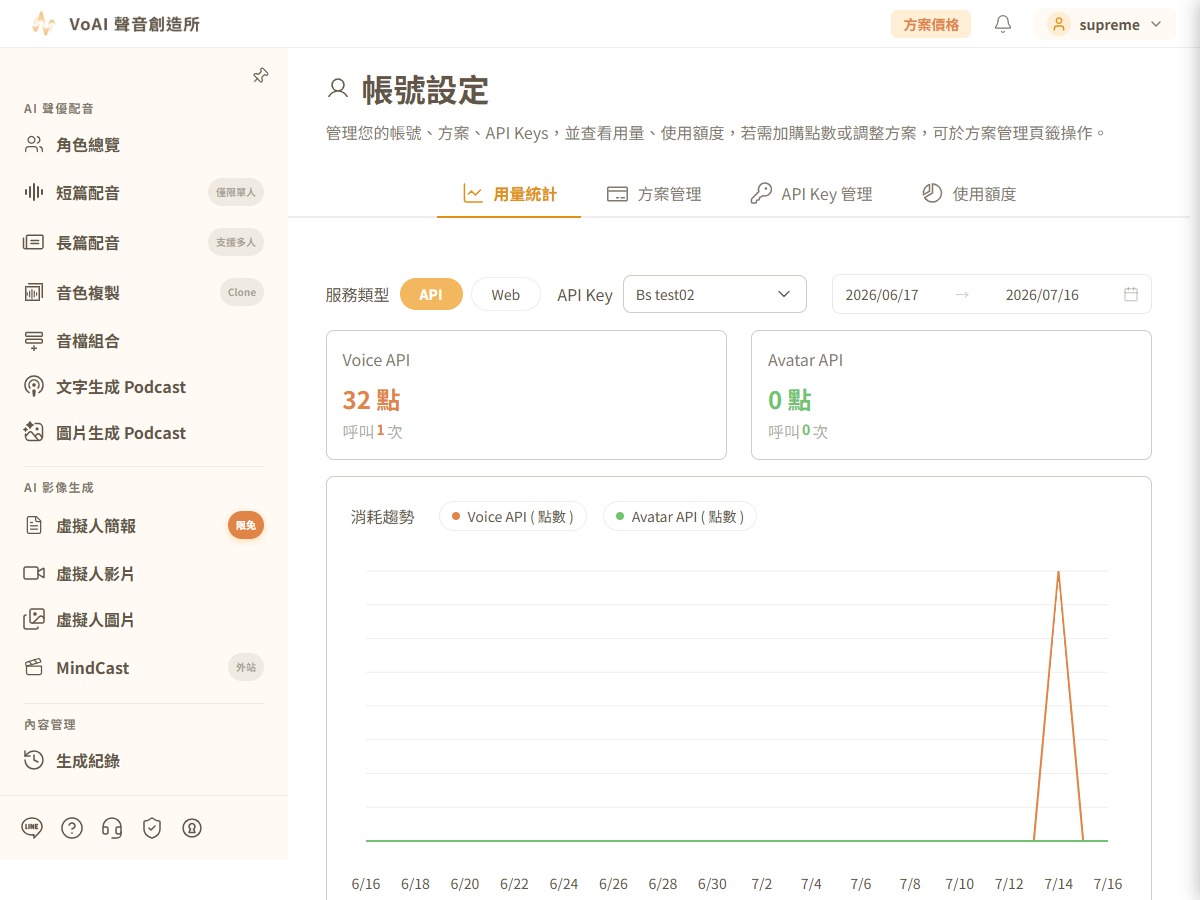Click the 虛擬人圖片 image icon

coord(34,619)
